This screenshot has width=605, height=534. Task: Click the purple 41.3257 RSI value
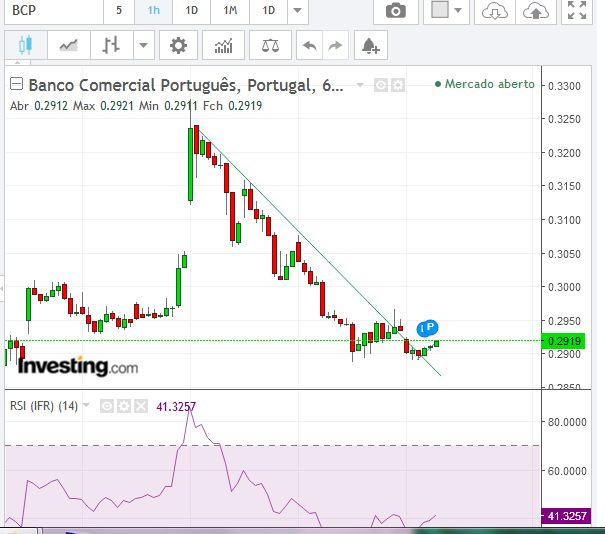point(176,407)
